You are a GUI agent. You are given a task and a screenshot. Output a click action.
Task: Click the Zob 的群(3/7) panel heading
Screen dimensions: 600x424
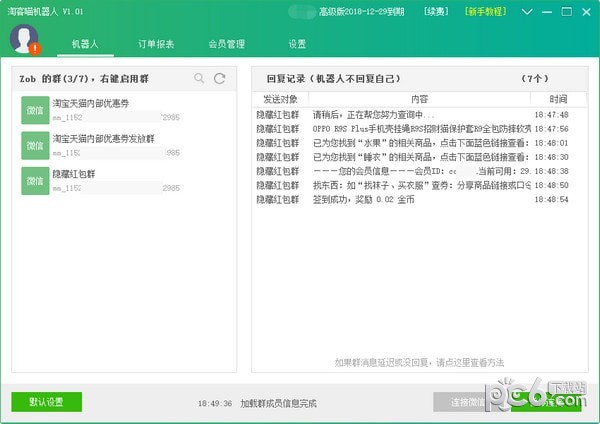pos(84,79)
